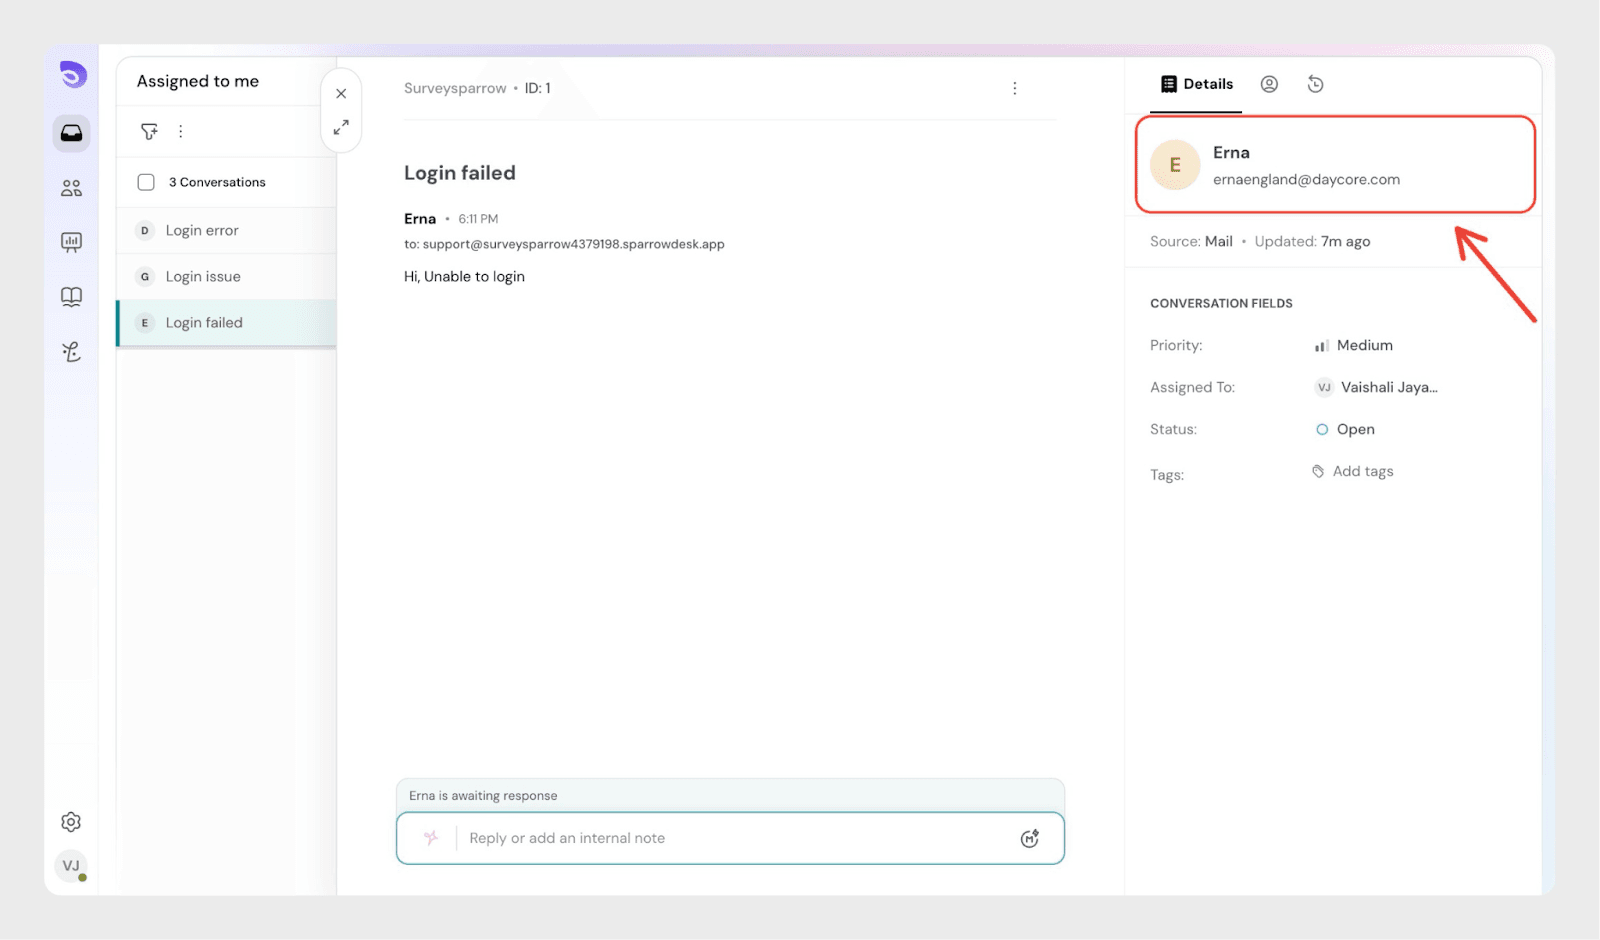Open the reports chart icon

(x=71, y=242)
